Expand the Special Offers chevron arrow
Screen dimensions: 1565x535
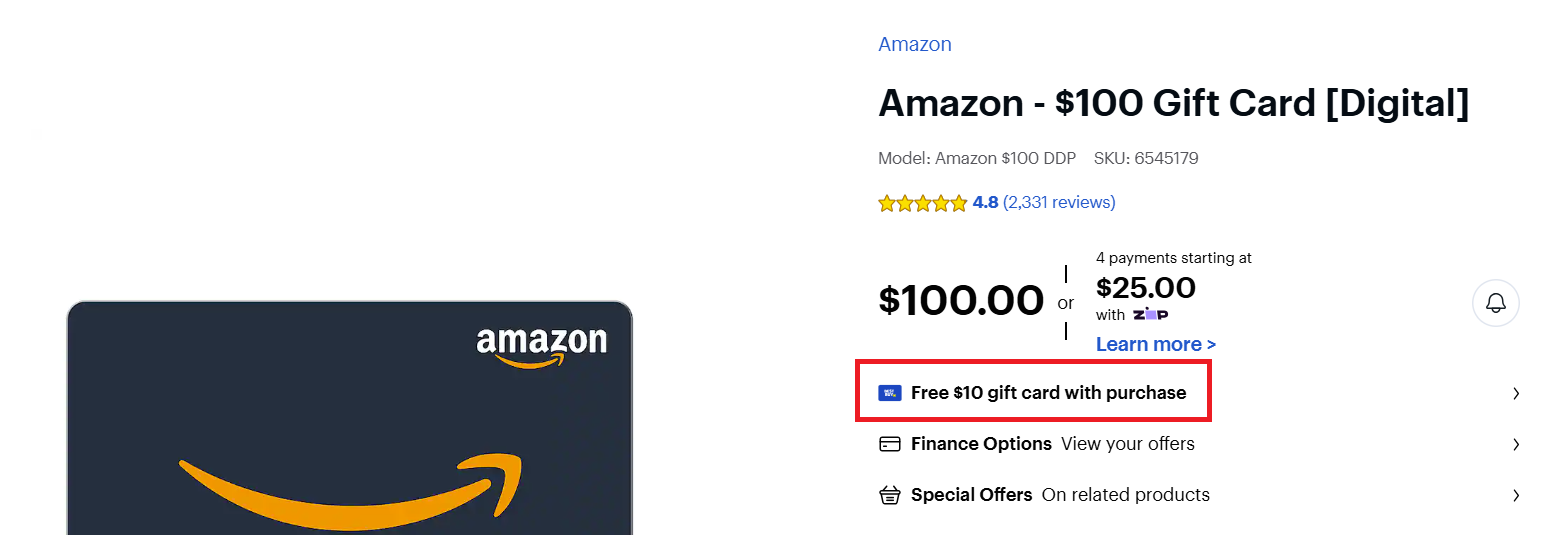click(x=1516, y=495)
